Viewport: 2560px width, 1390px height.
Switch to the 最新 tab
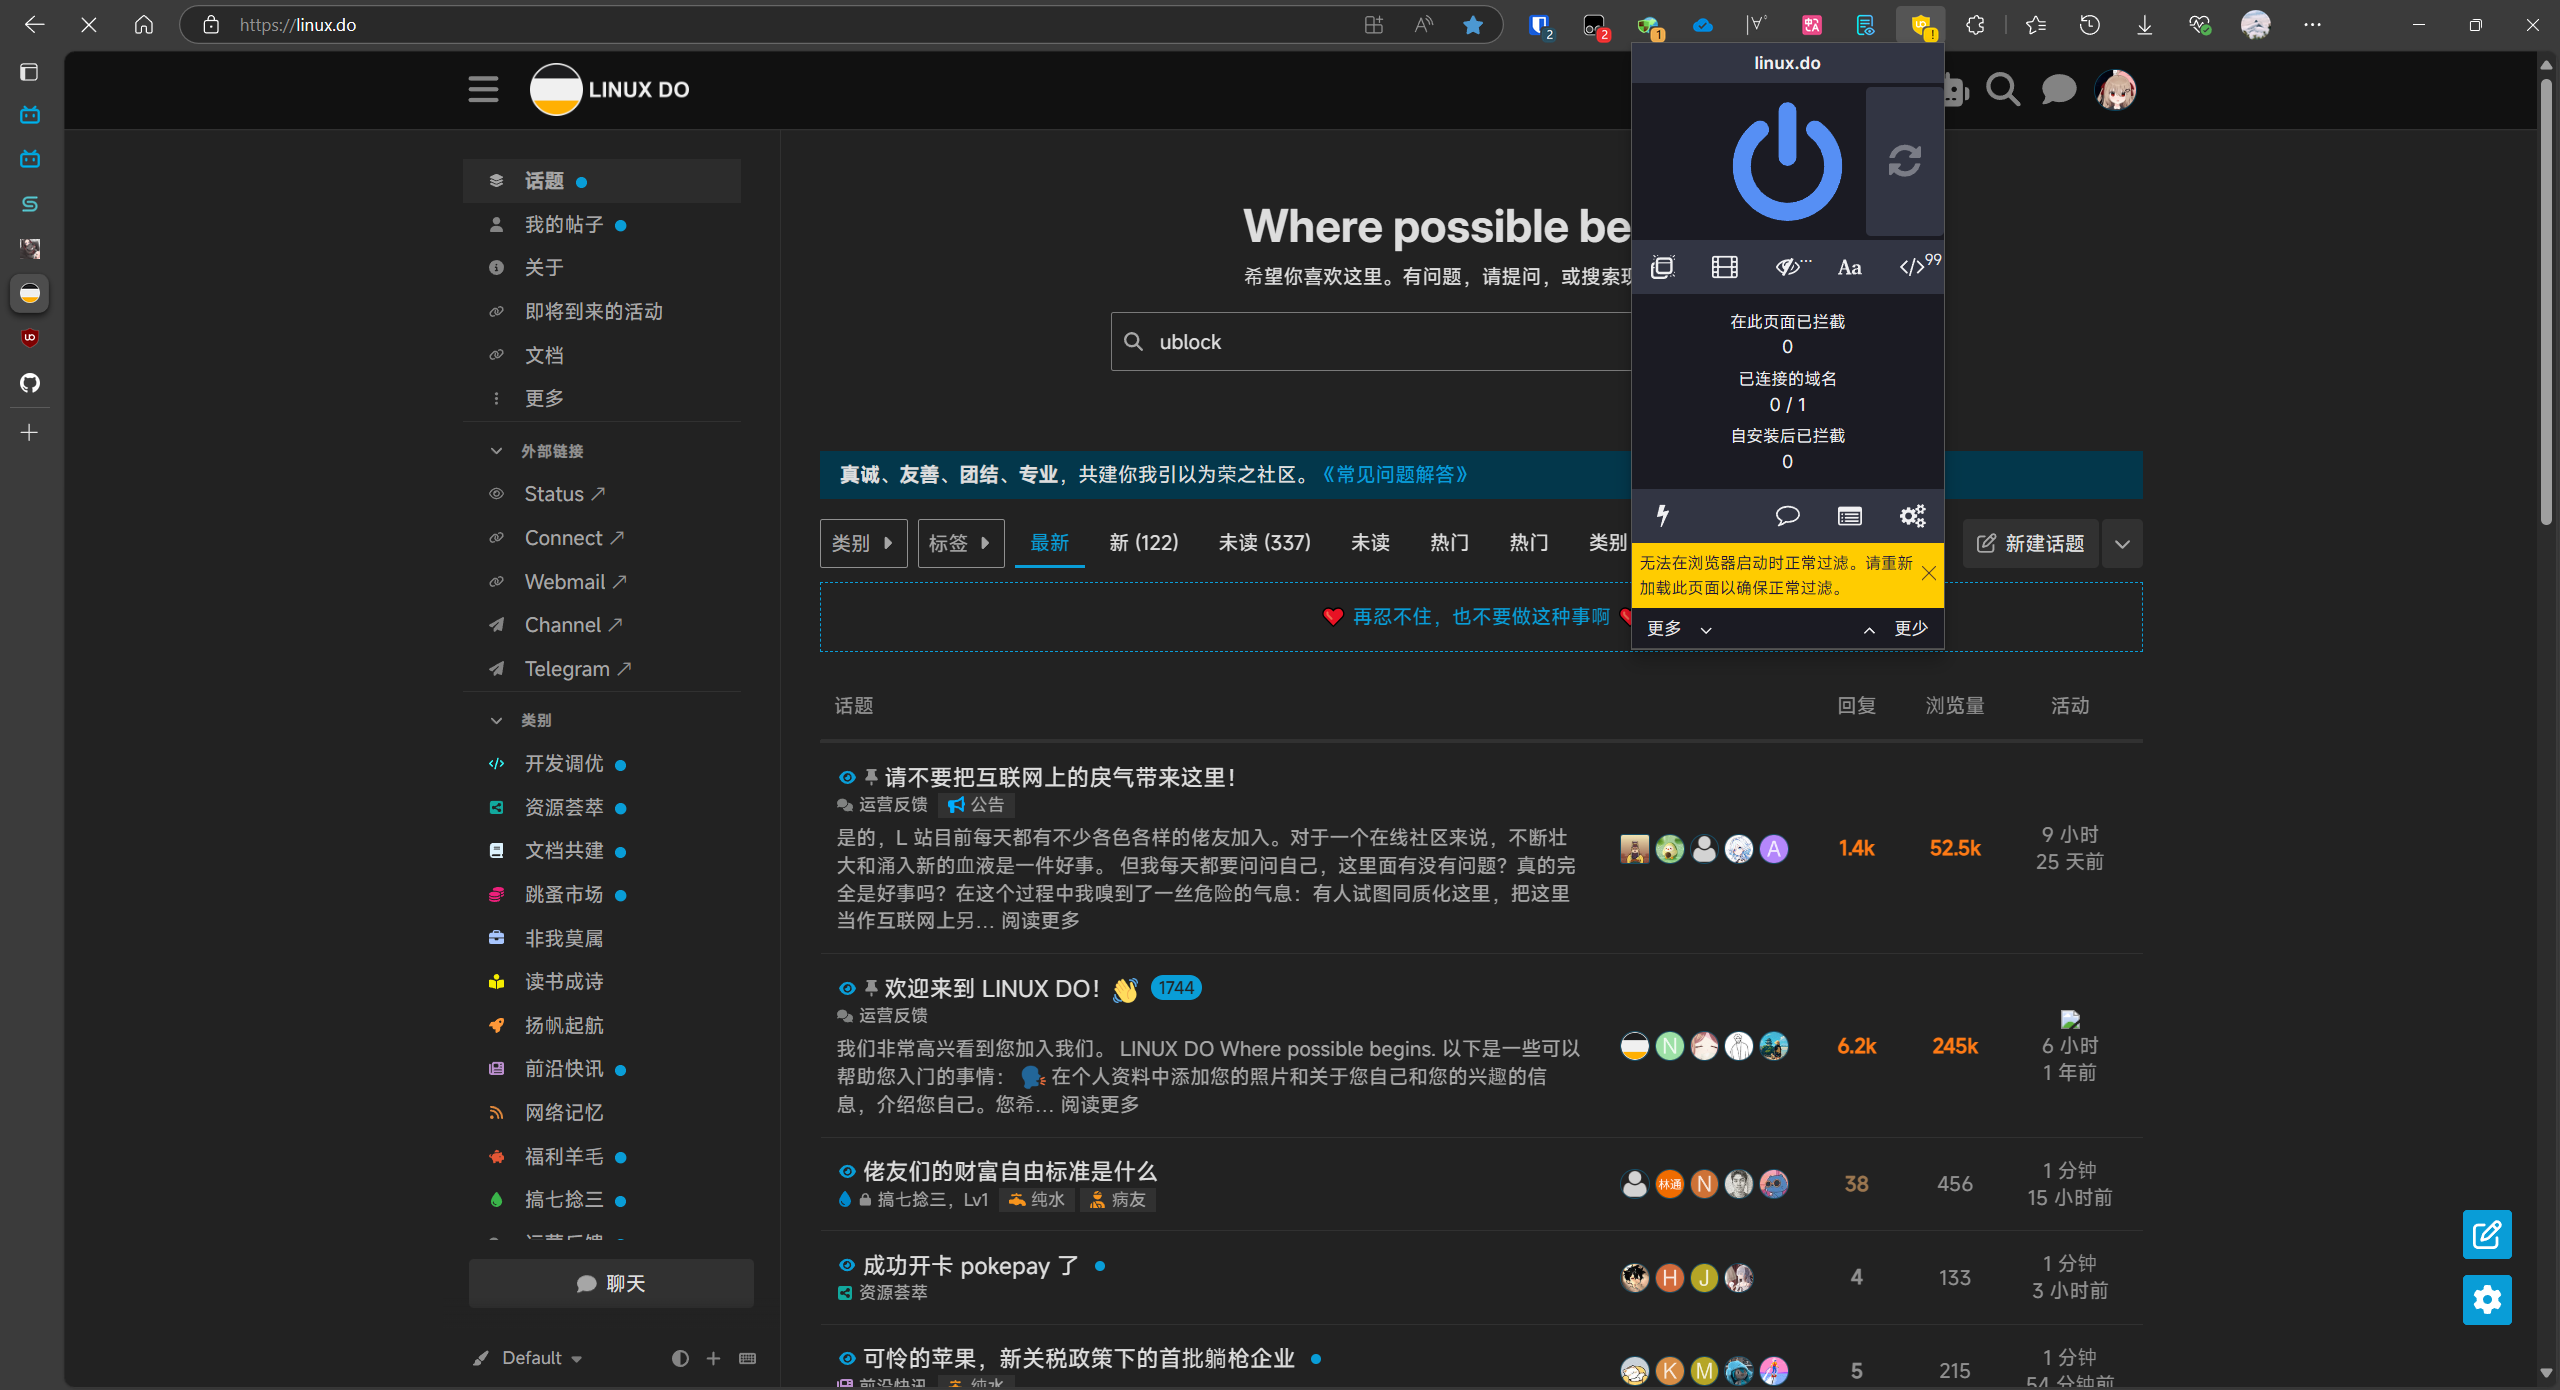[1049, 543]
